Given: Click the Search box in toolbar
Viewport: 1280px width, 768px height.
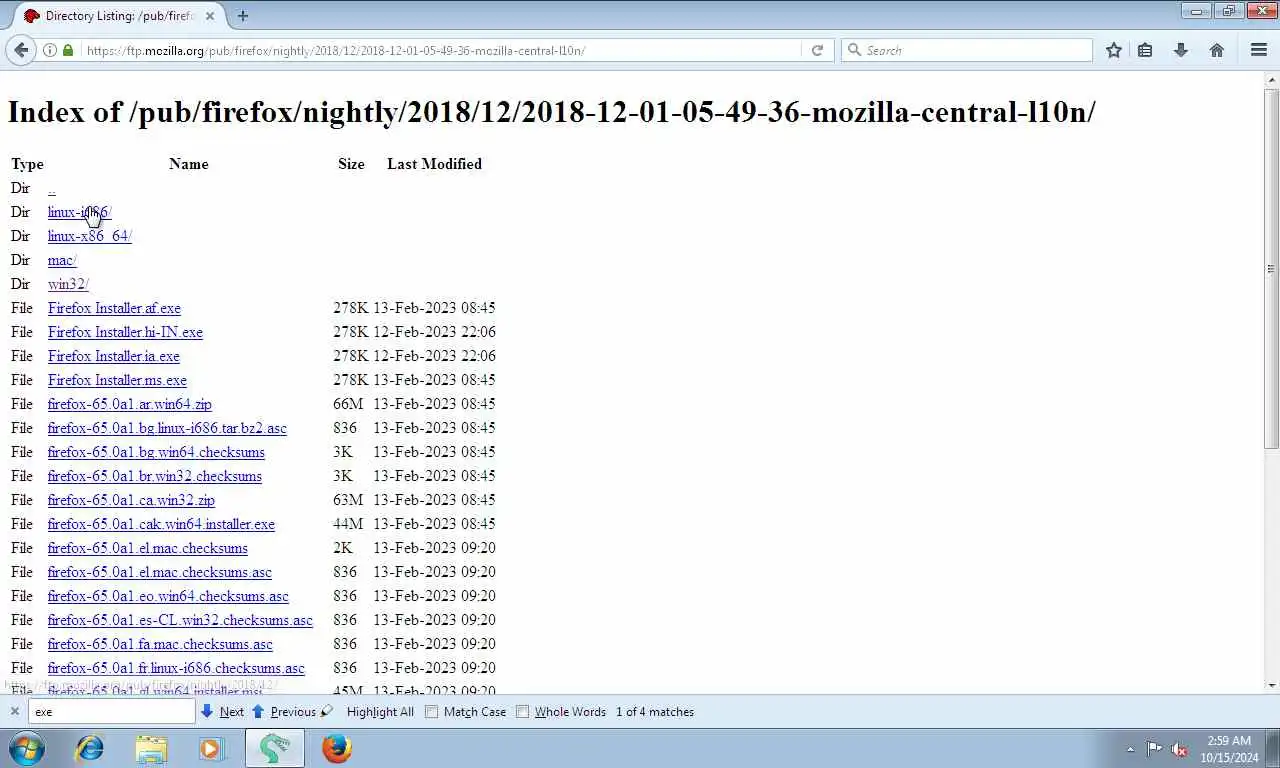Looking at the screenshot, I should point(967,50).
